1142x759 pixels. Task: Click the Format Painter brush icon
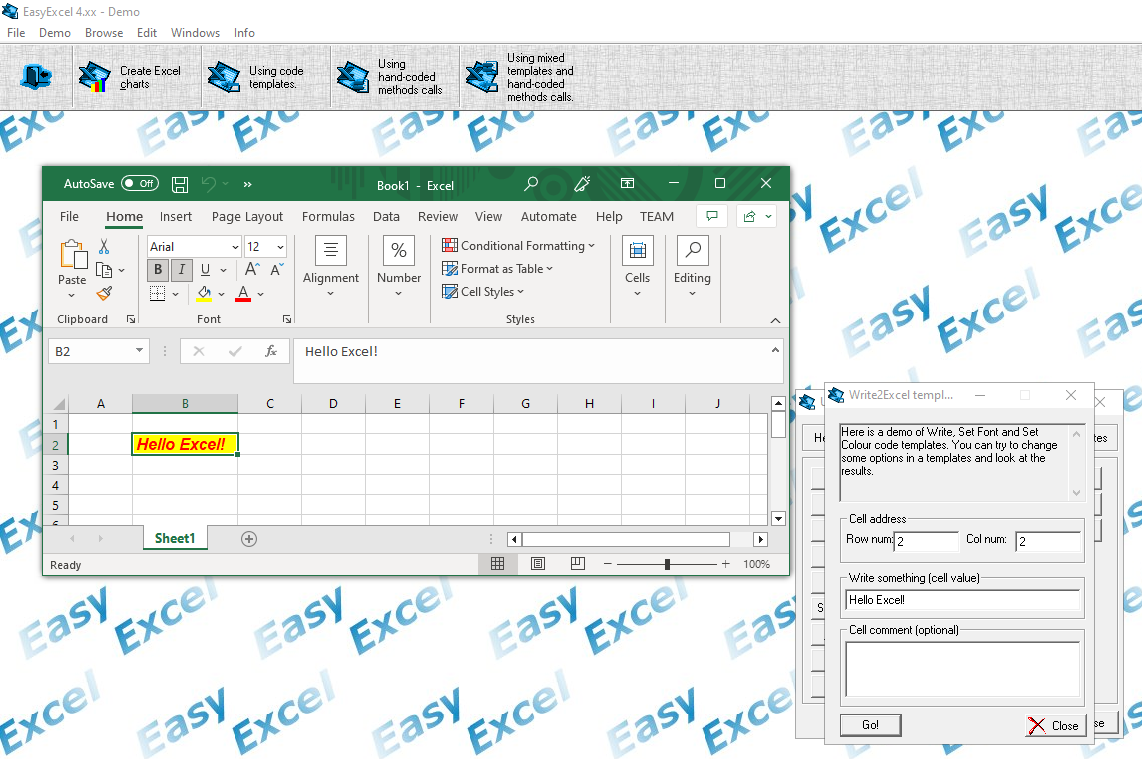pos(104,293)
